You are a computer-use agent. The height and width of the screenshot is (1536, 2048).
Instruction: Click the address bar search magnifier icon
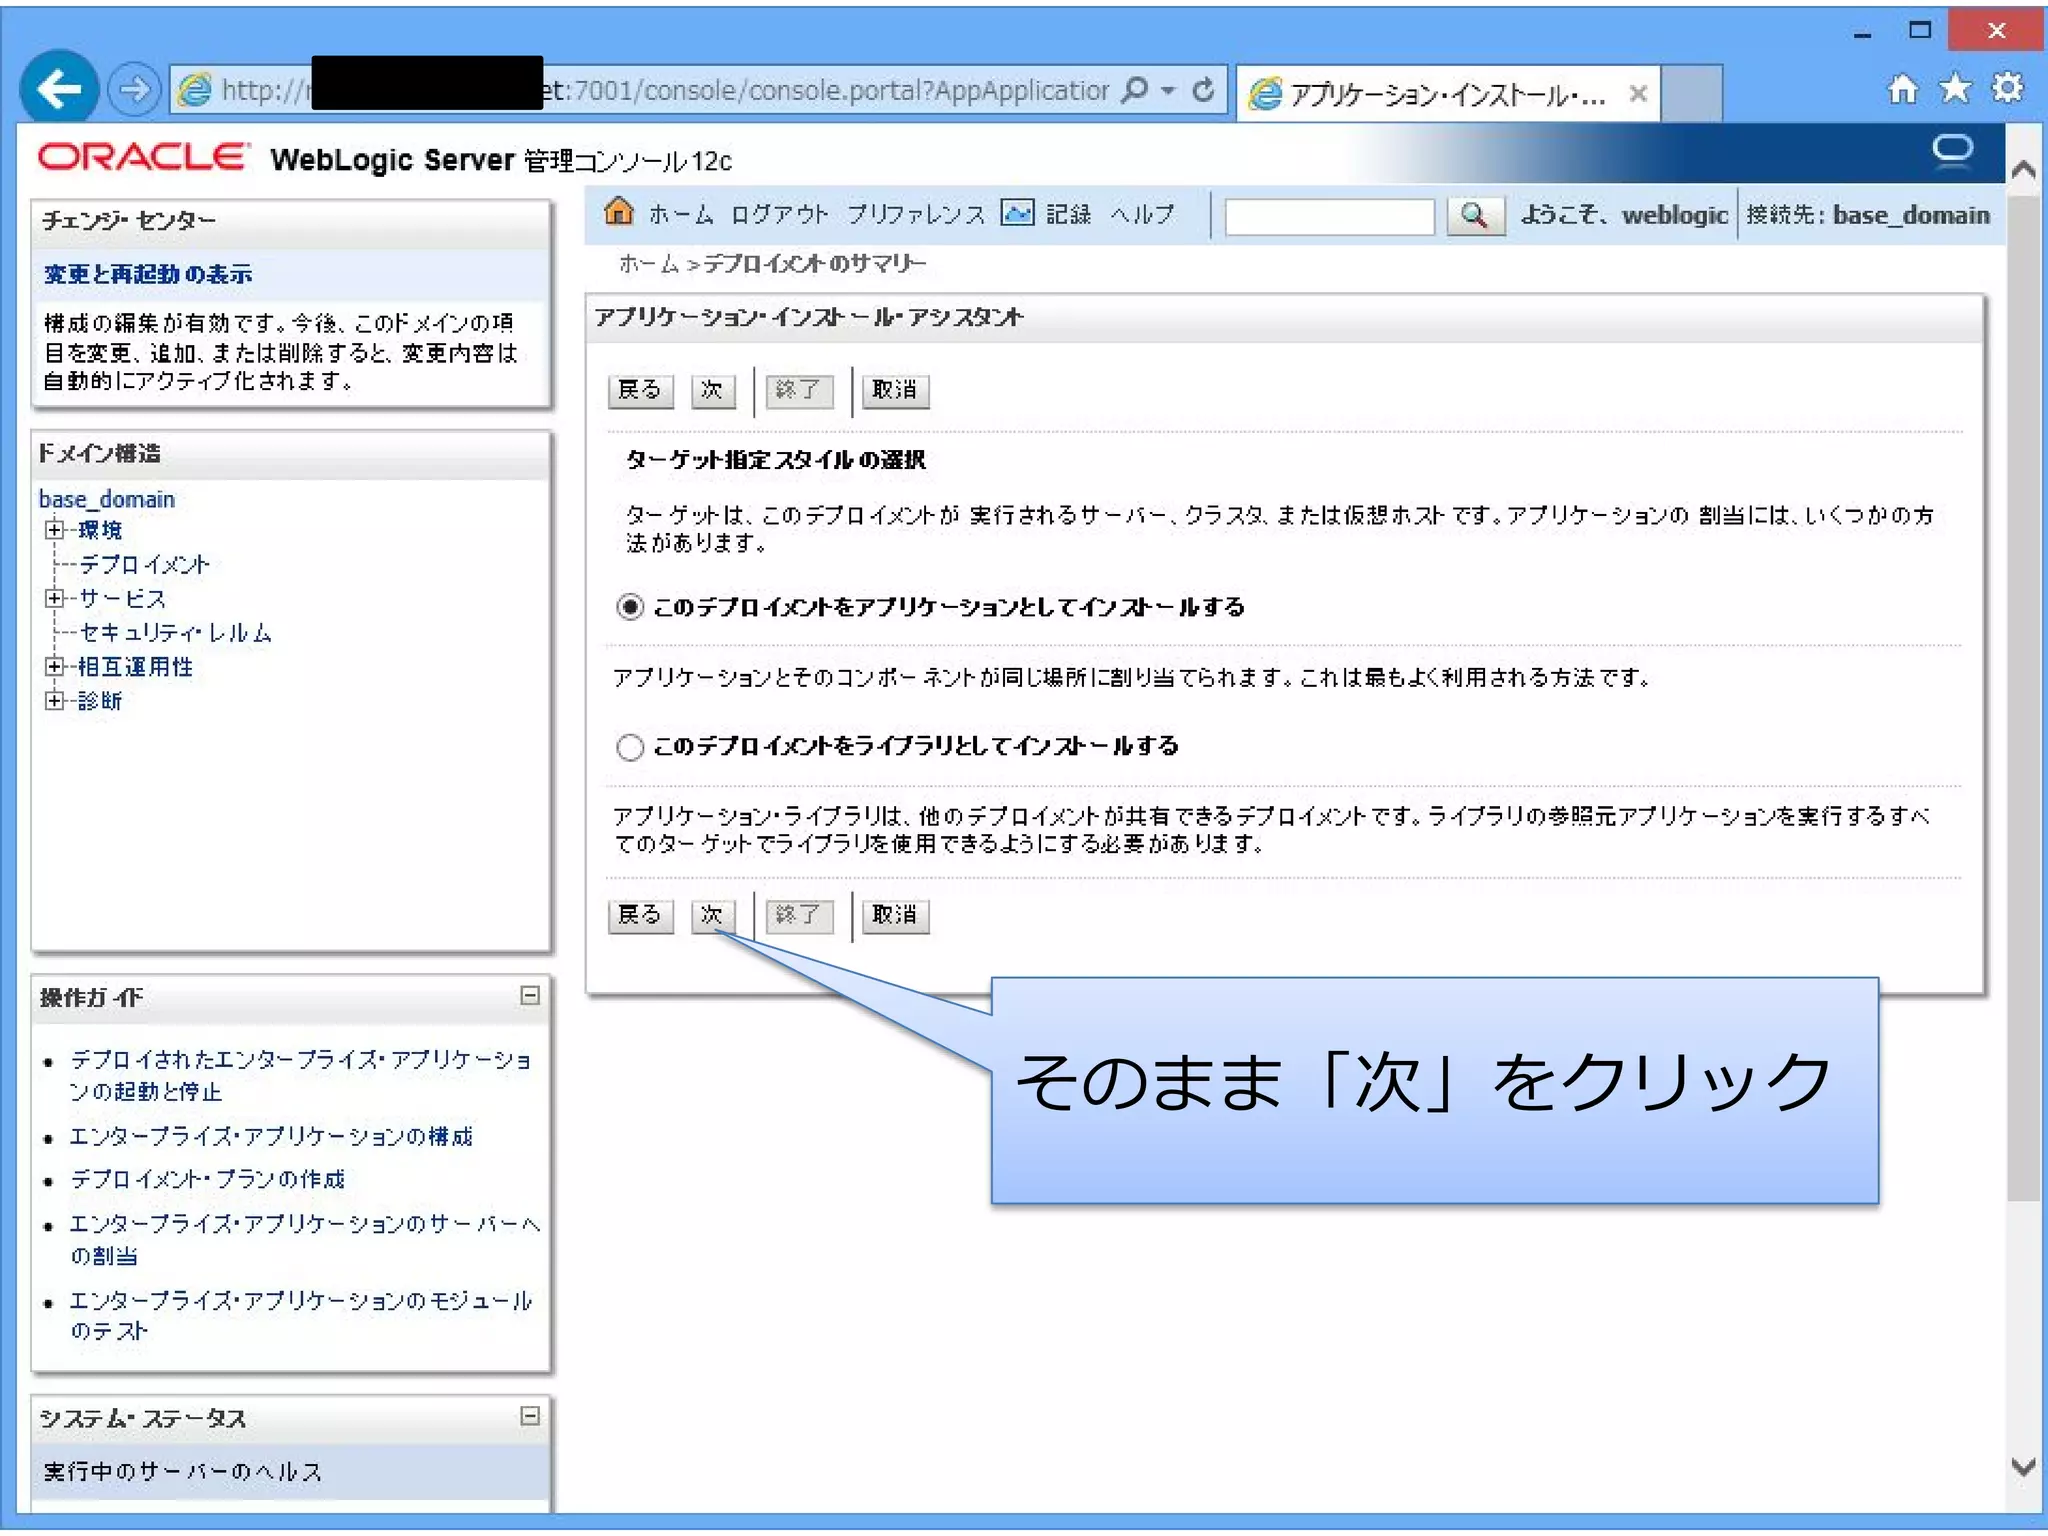1134,90
